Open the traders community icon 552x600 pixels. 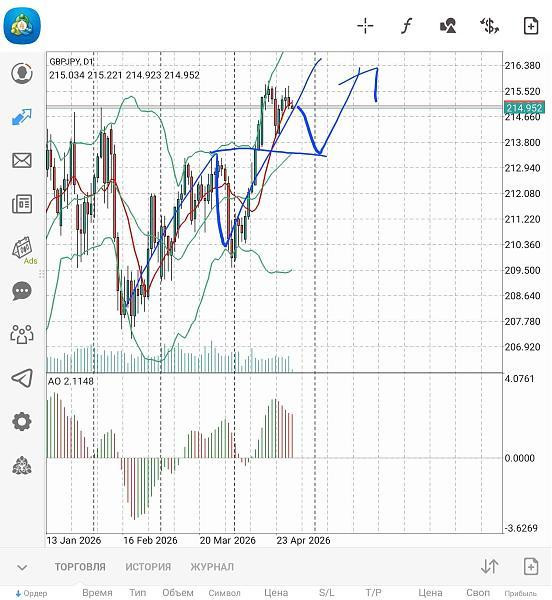[22, 334]
